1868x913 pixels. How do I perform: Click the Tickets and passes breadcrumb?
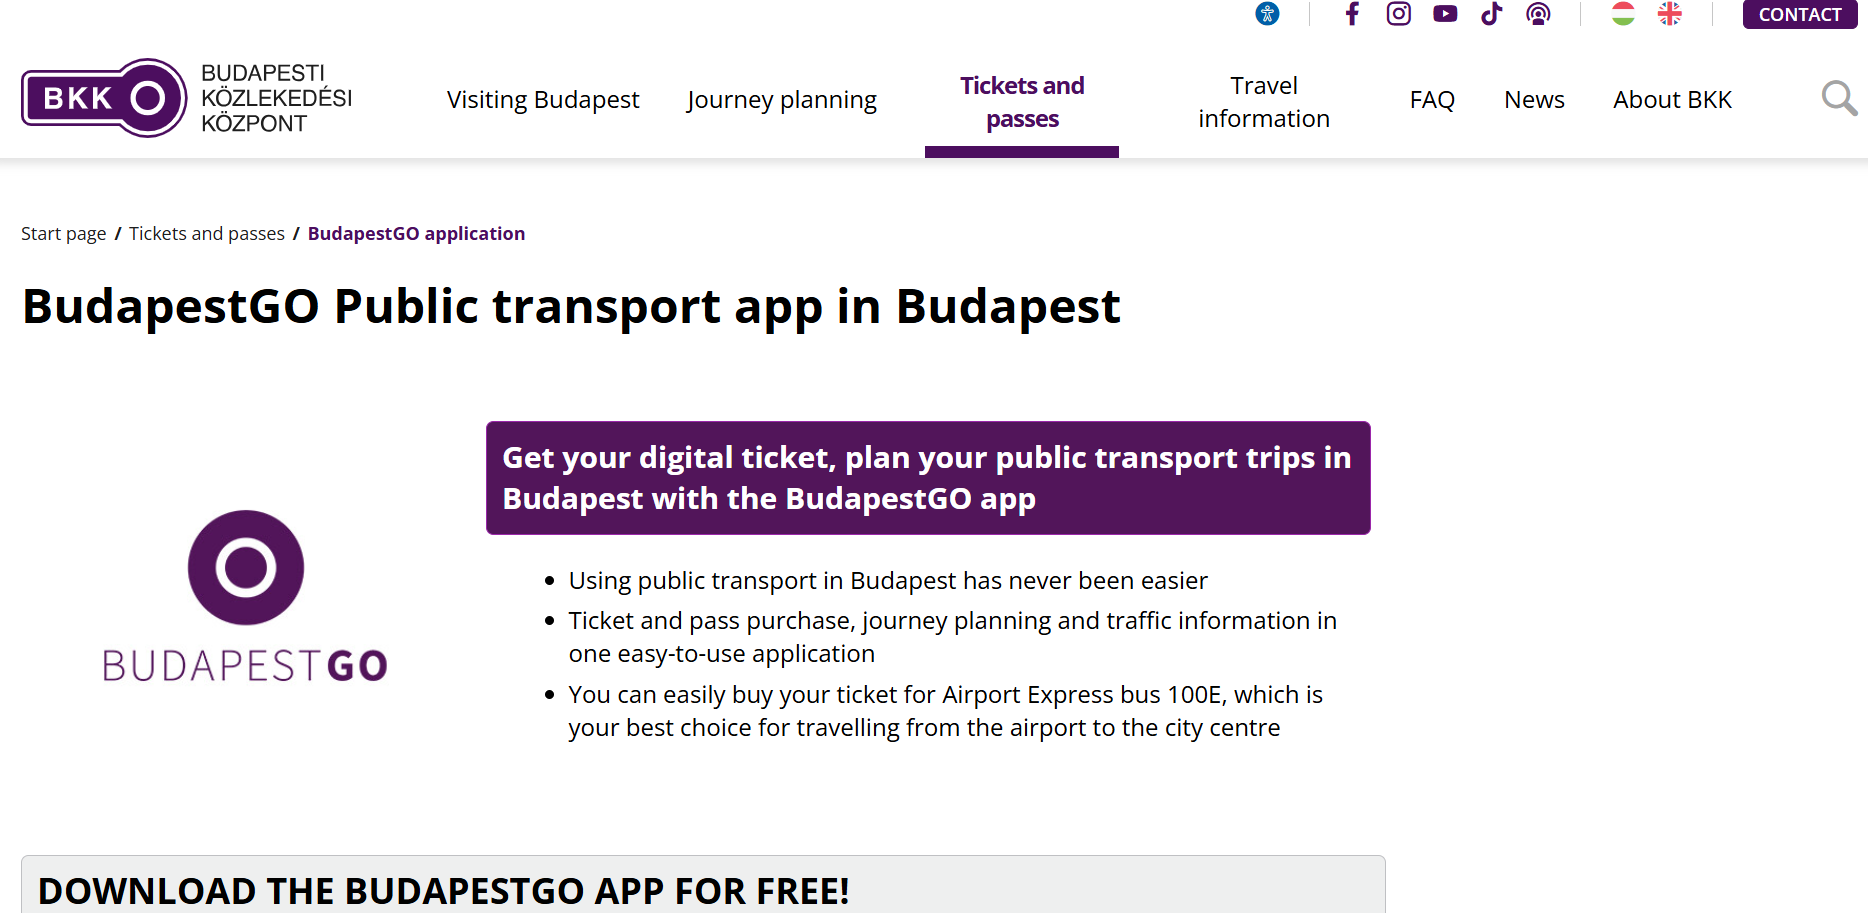pos(207,234)
